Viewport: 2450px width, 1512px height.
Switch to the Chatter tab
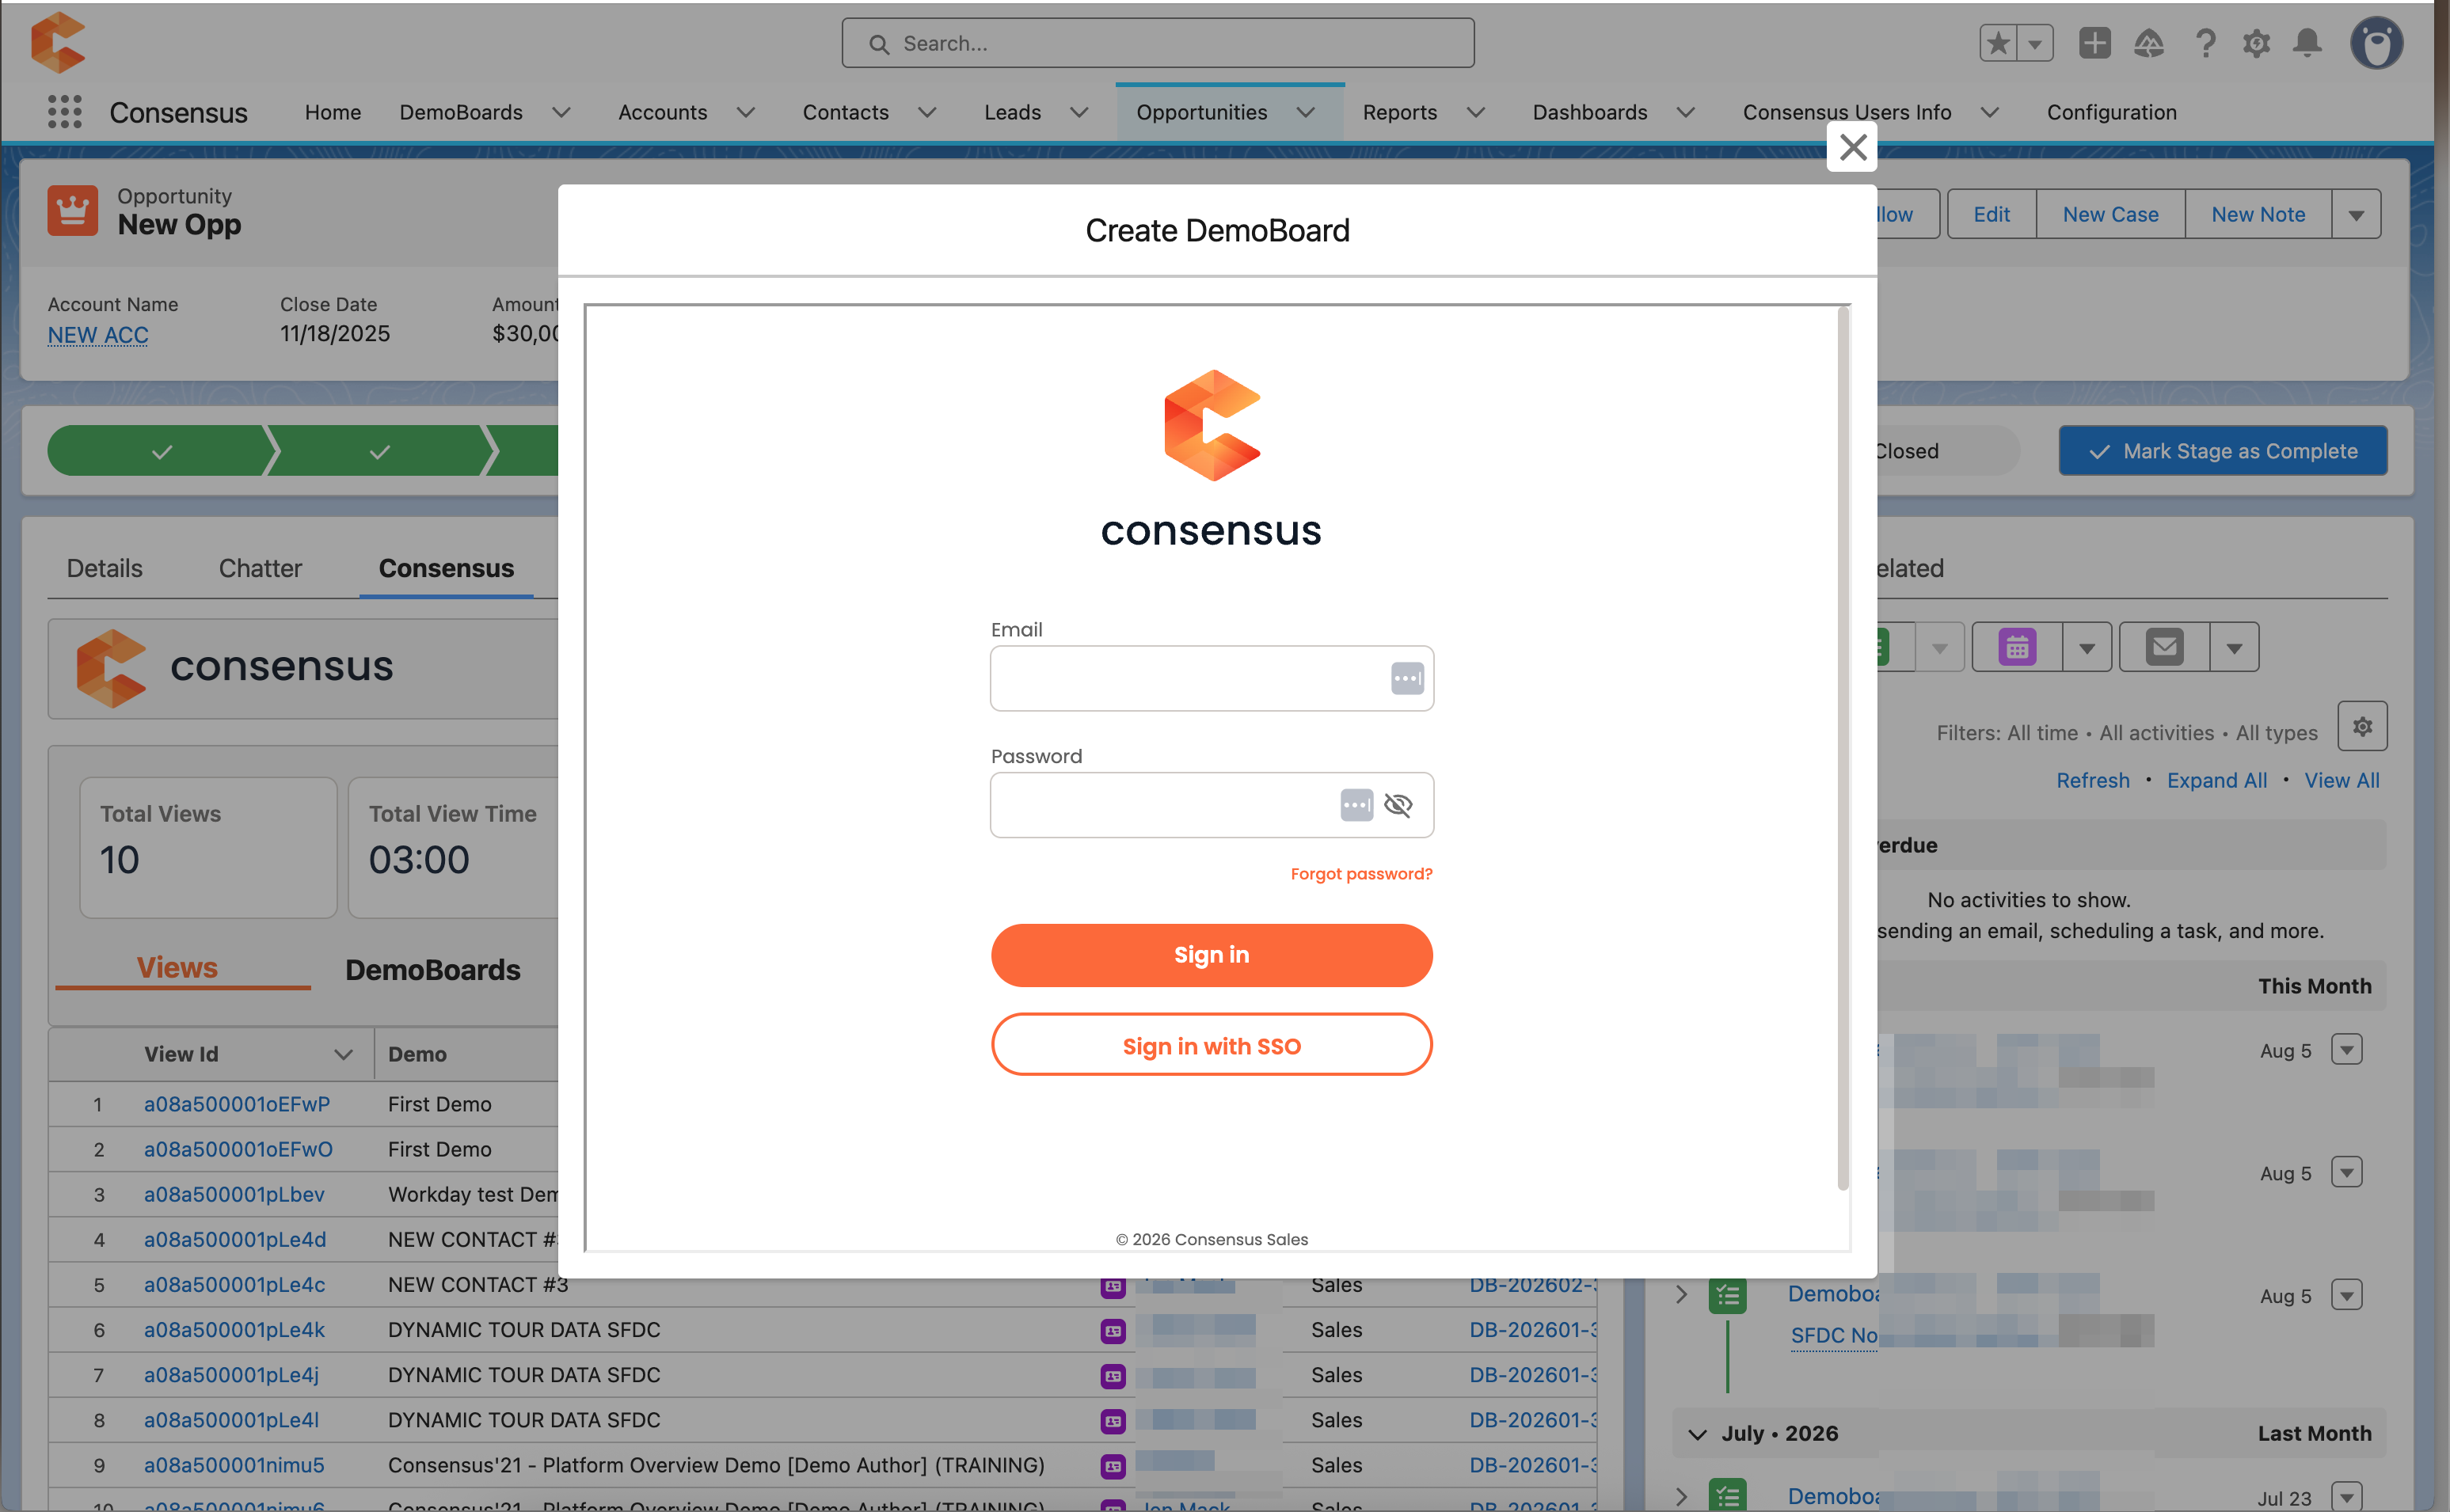point(260,568)
